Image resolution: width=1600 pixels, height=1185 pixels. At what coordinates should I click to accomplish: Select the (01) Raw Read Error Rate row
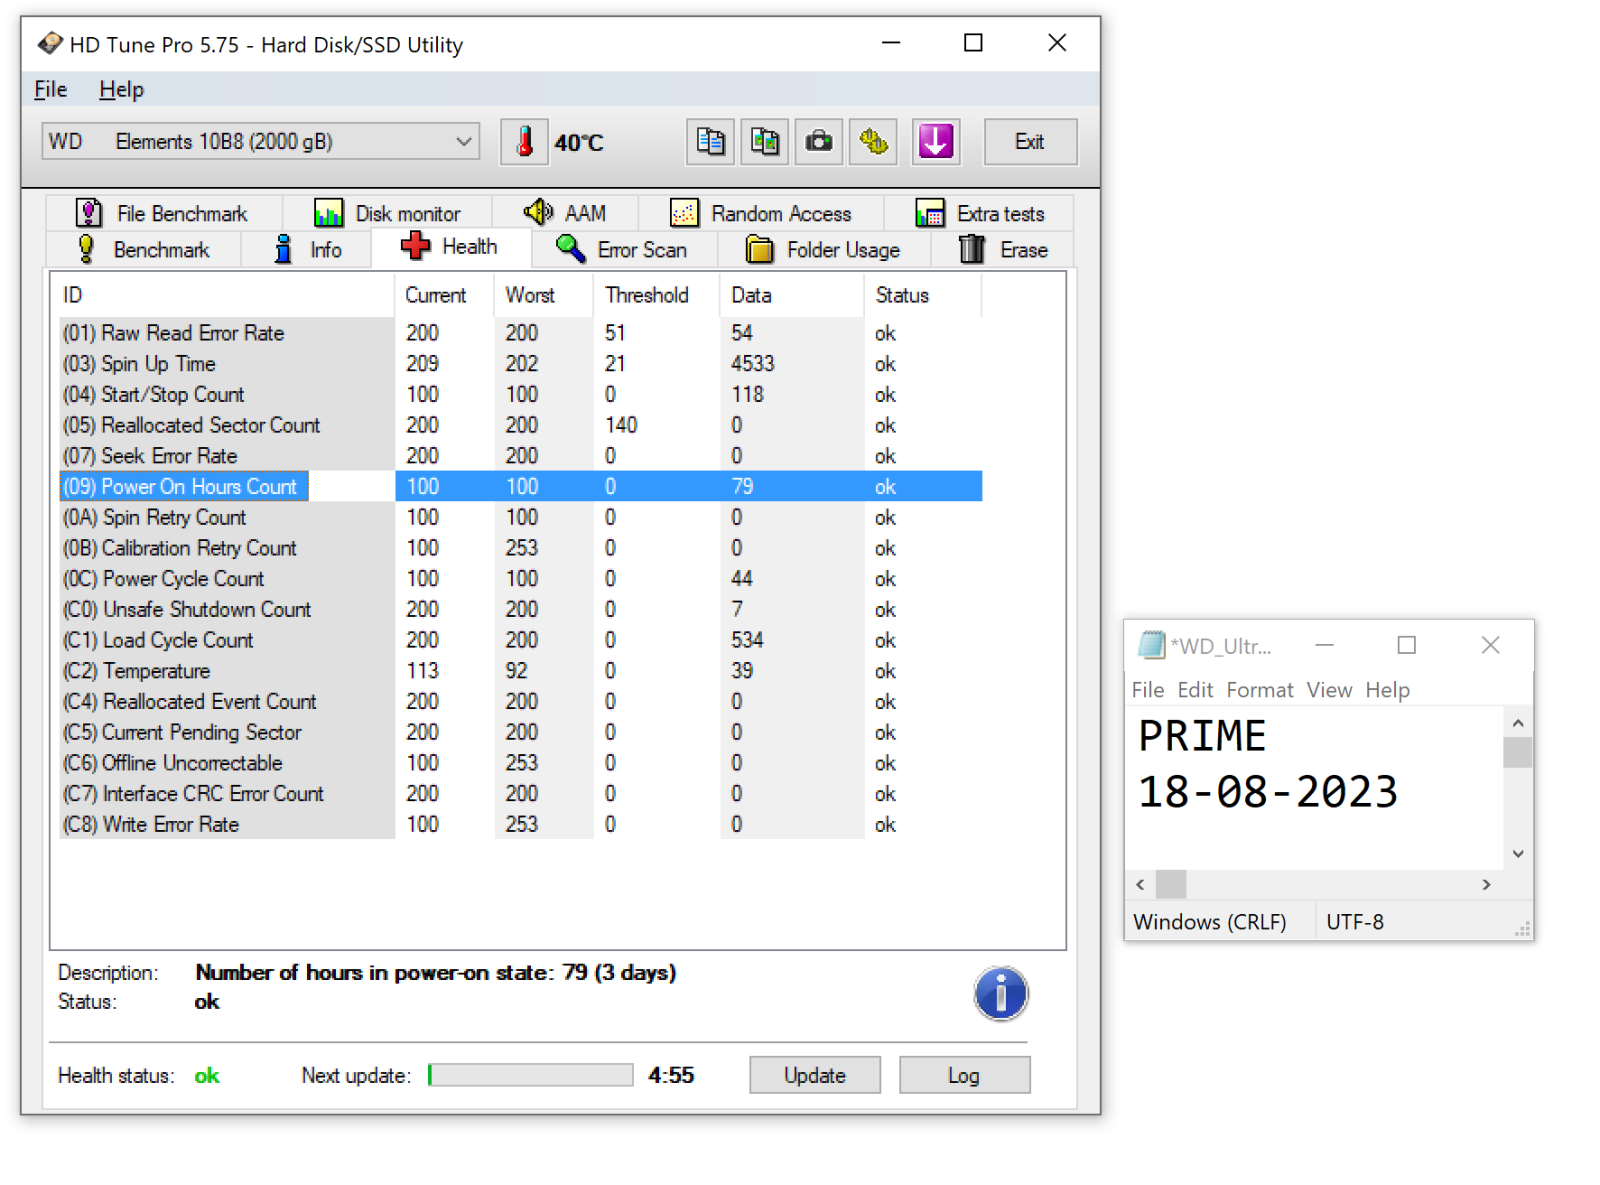[521, 333]
